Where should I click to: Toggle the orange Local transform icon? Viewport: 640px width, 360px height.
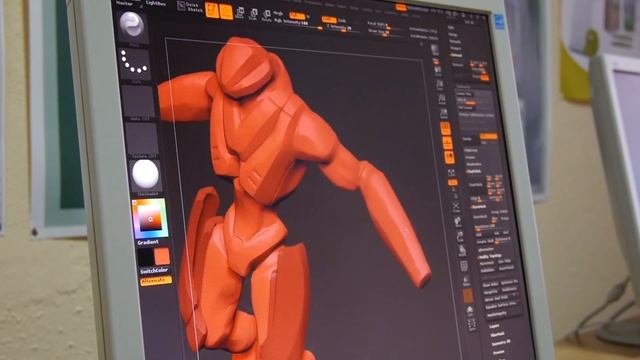pos(449,157)
